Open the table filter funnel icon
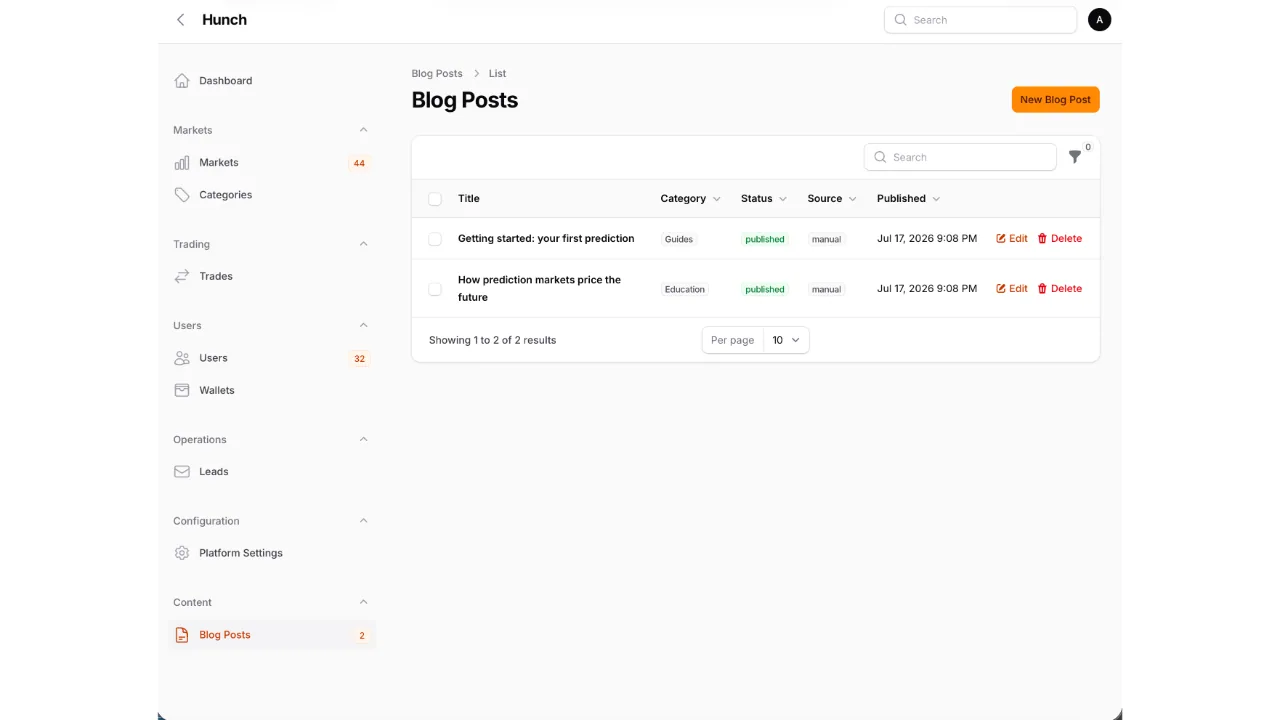This screenshot has width=1280, height=720. tap(1075, 157)
